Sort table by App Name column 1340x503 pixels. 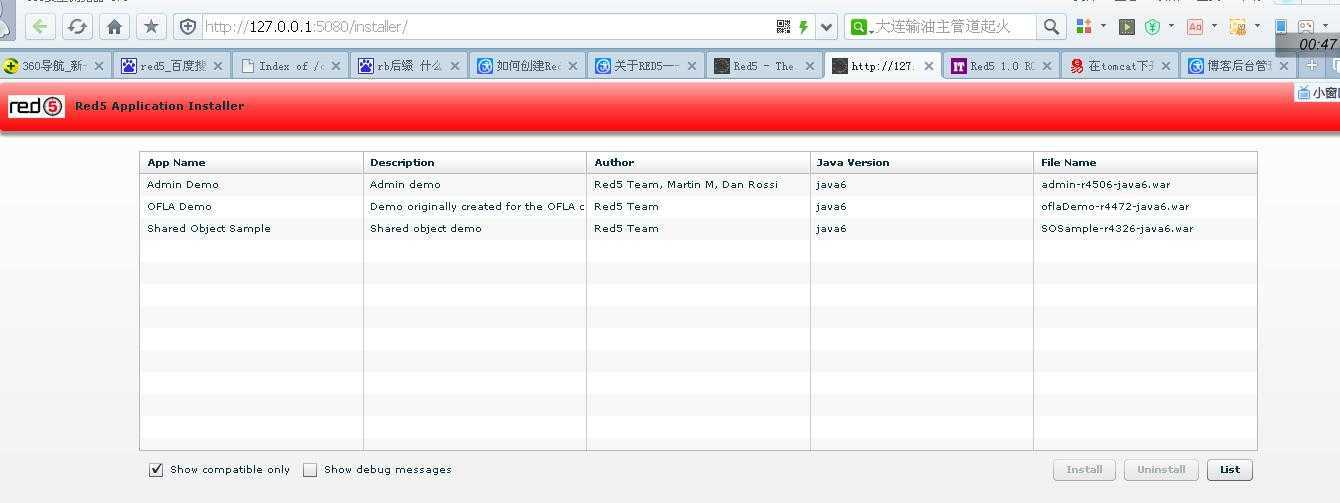pyautogui.click(x=251, y=162)
